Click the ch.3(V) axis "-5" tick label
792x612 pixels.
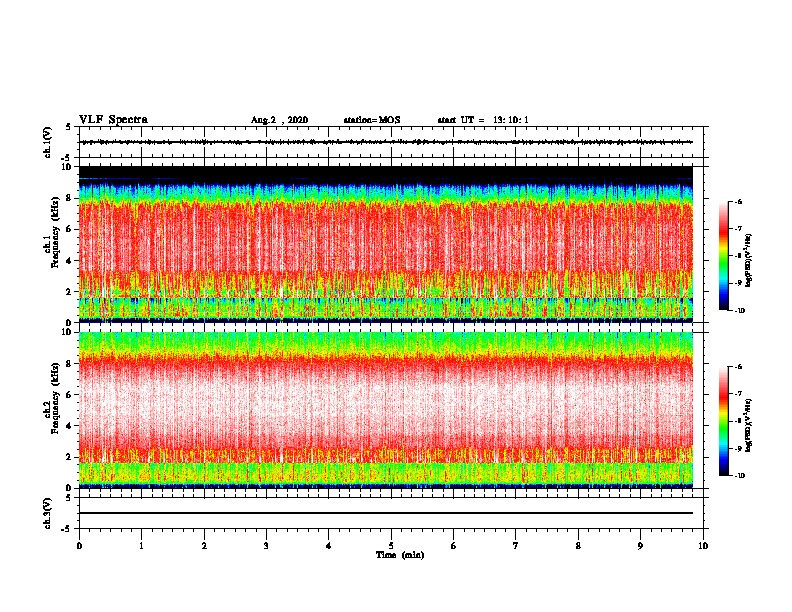tap(67, 529)
